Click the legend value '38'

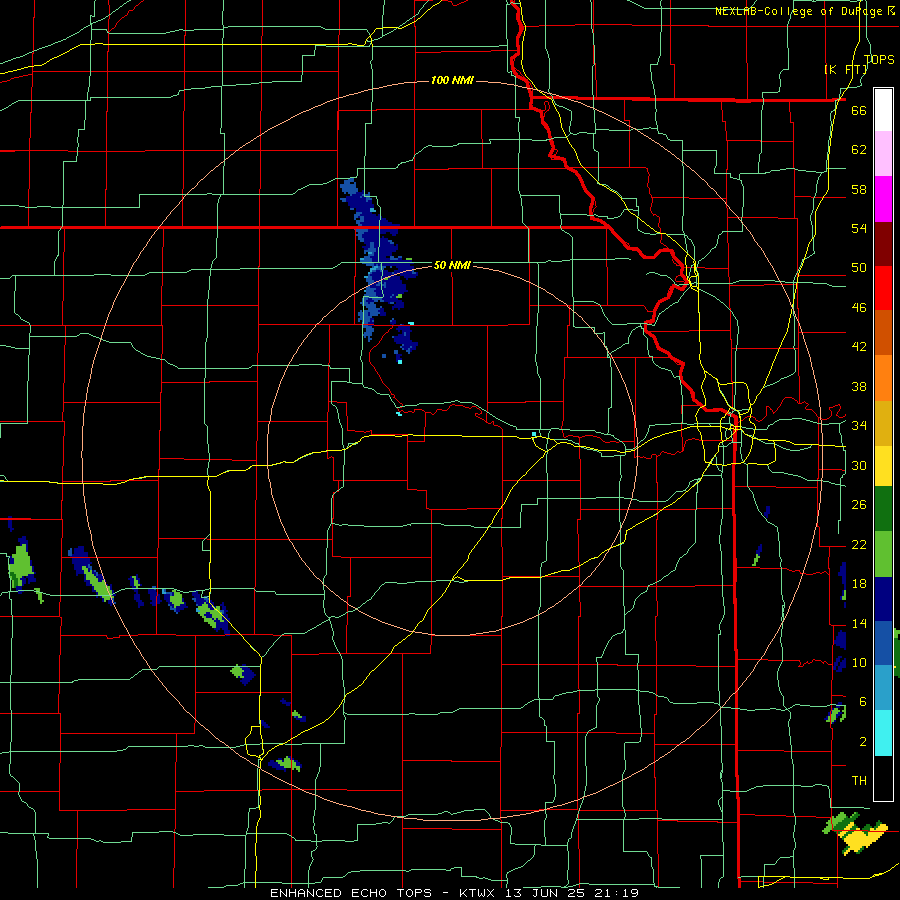(x=859, y=386)
